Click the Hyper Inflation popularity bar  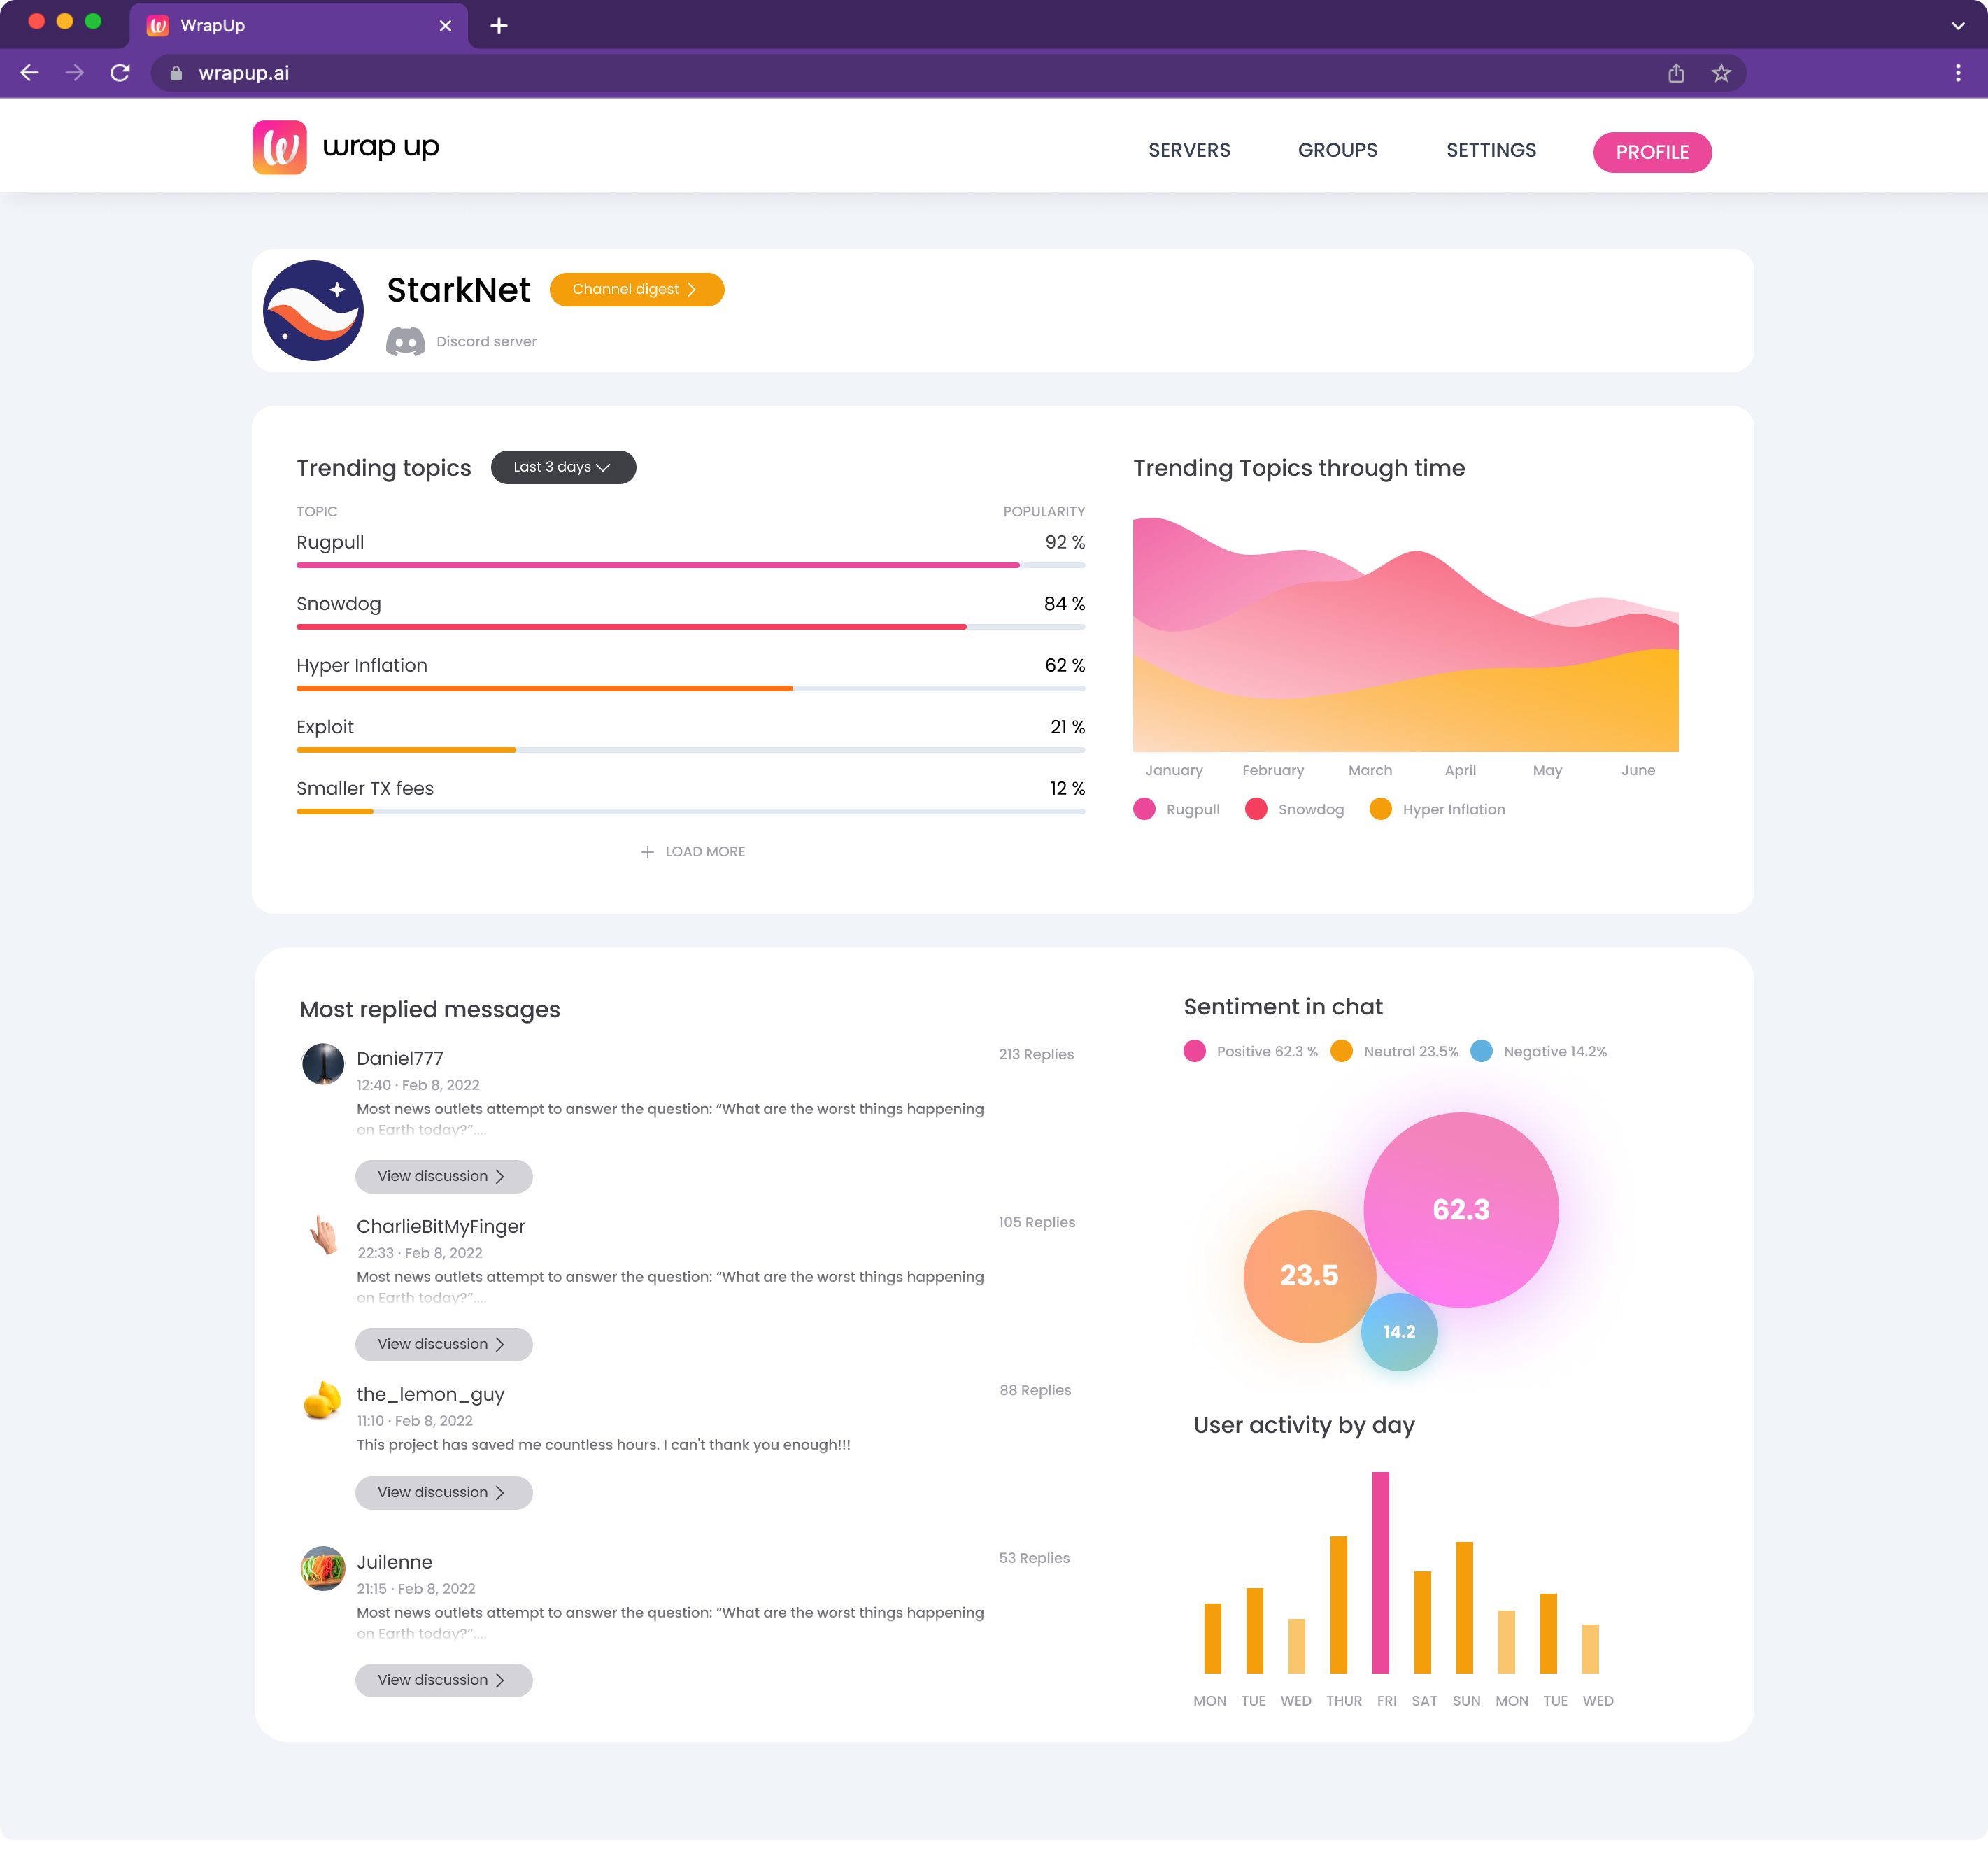click(690, 688)
